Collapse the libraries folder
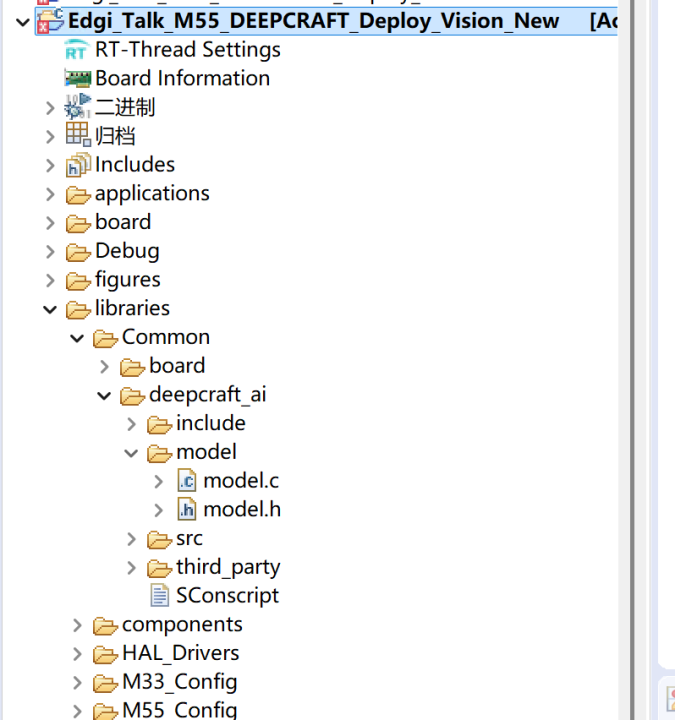675x720 pixels. (x=50, y=309)
